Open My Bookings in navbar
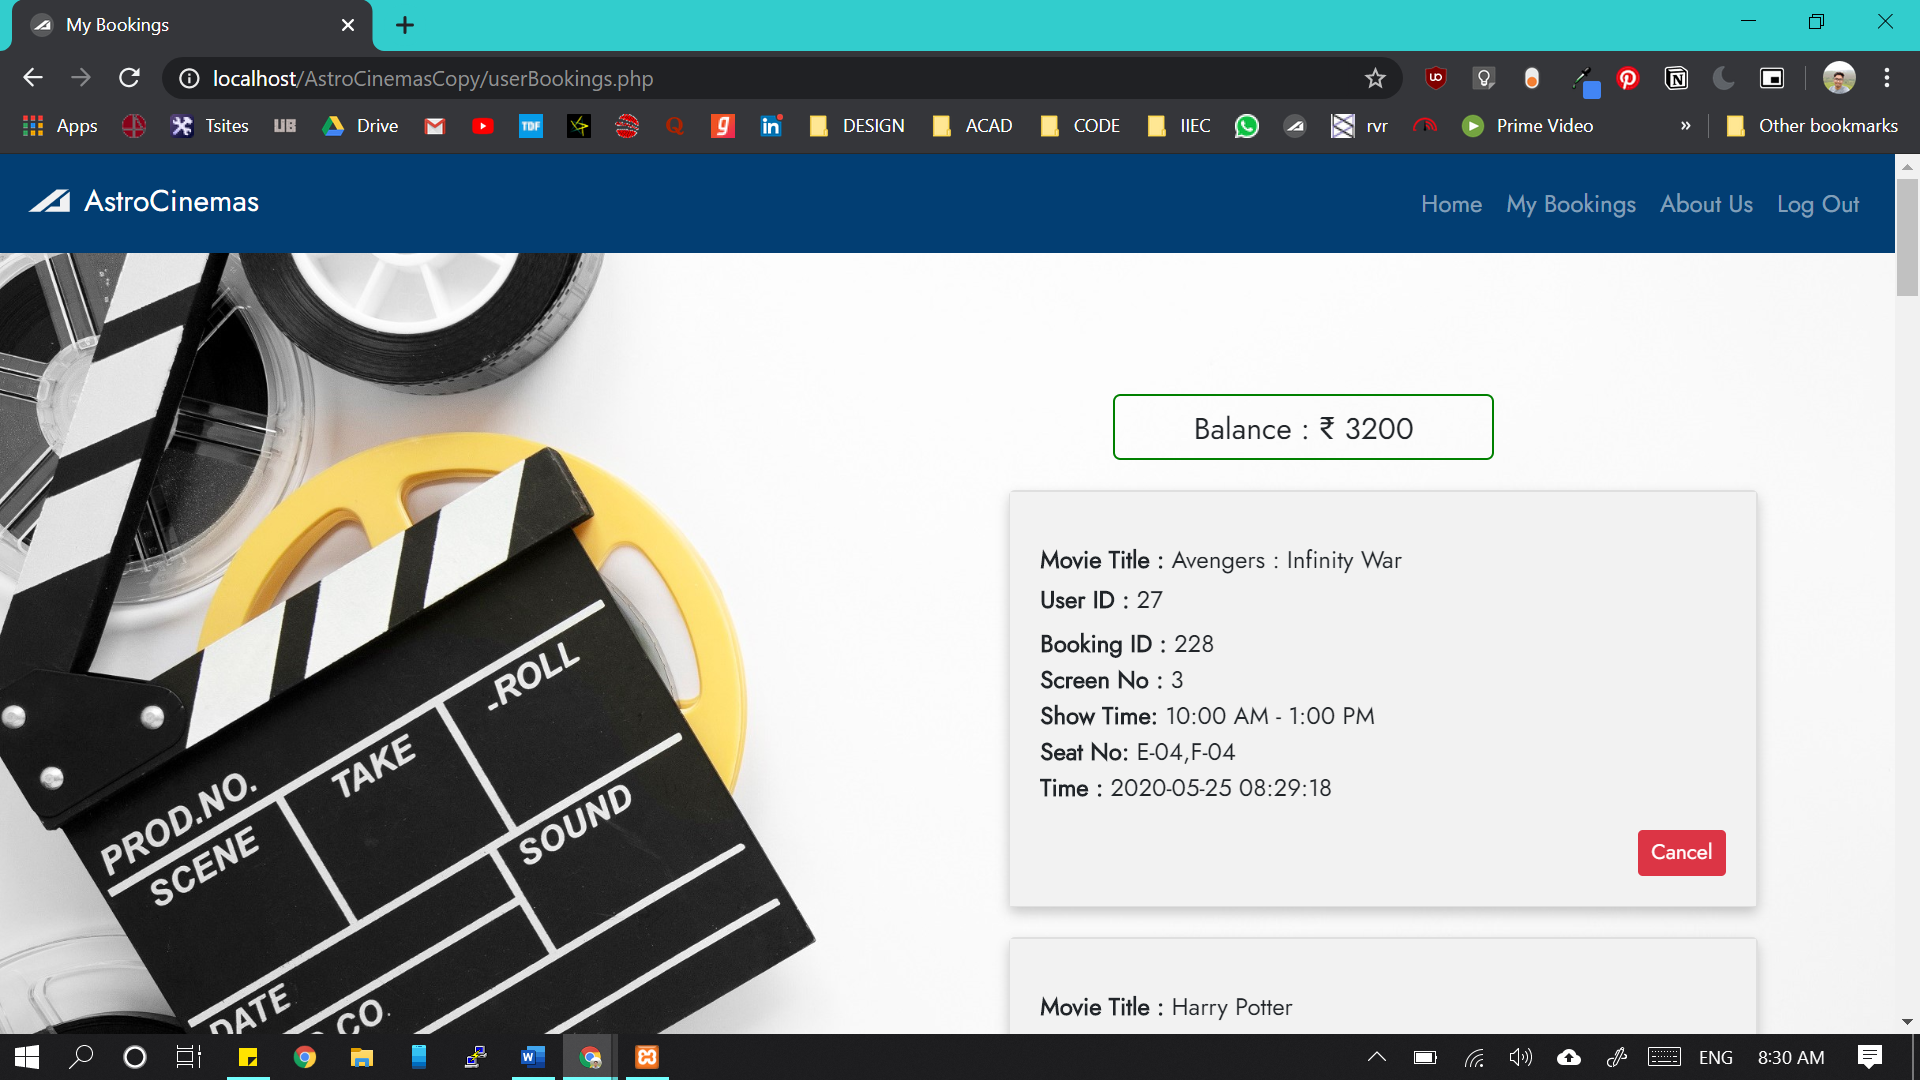 coord(1571,204)
